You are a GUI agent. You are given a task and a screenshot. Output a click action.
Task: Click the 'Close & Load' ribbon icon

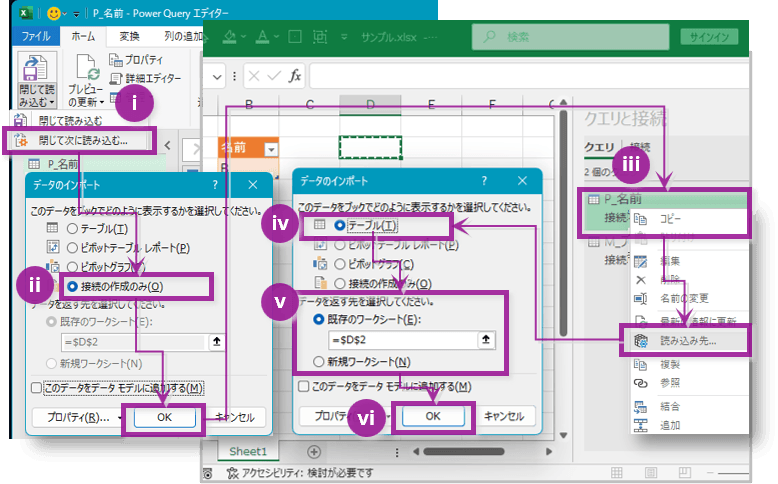[36, 68]
